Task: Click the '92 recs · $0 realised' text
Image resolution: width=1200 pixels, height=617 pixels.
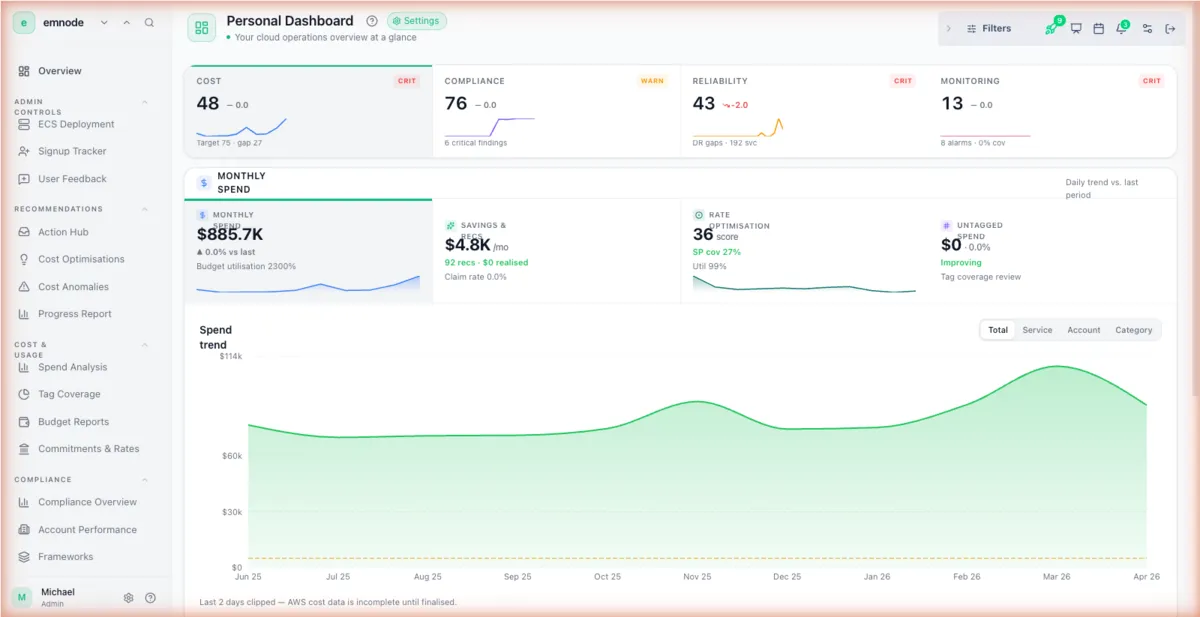Action: coord(486,263)
